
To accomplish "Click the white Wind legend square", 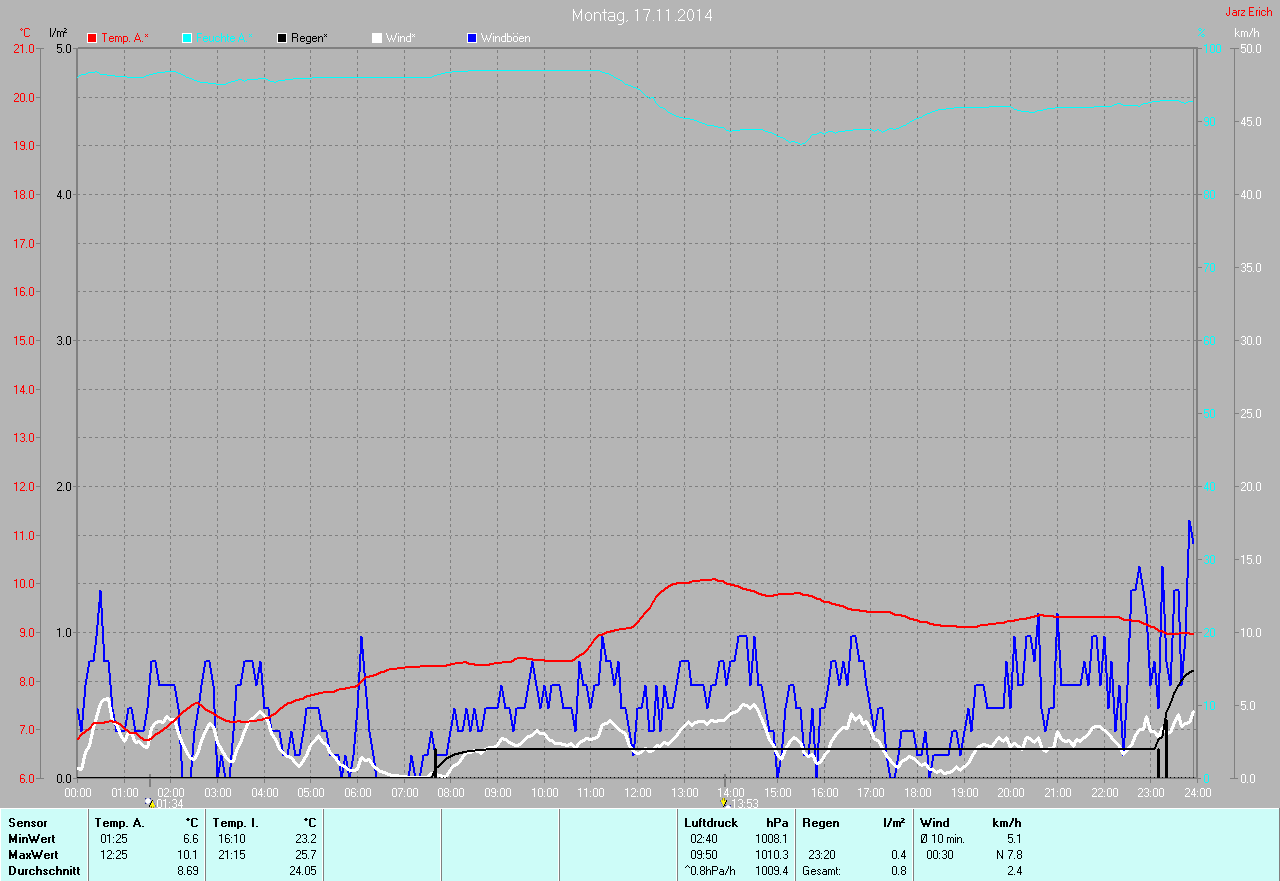I will pos(377,38).
